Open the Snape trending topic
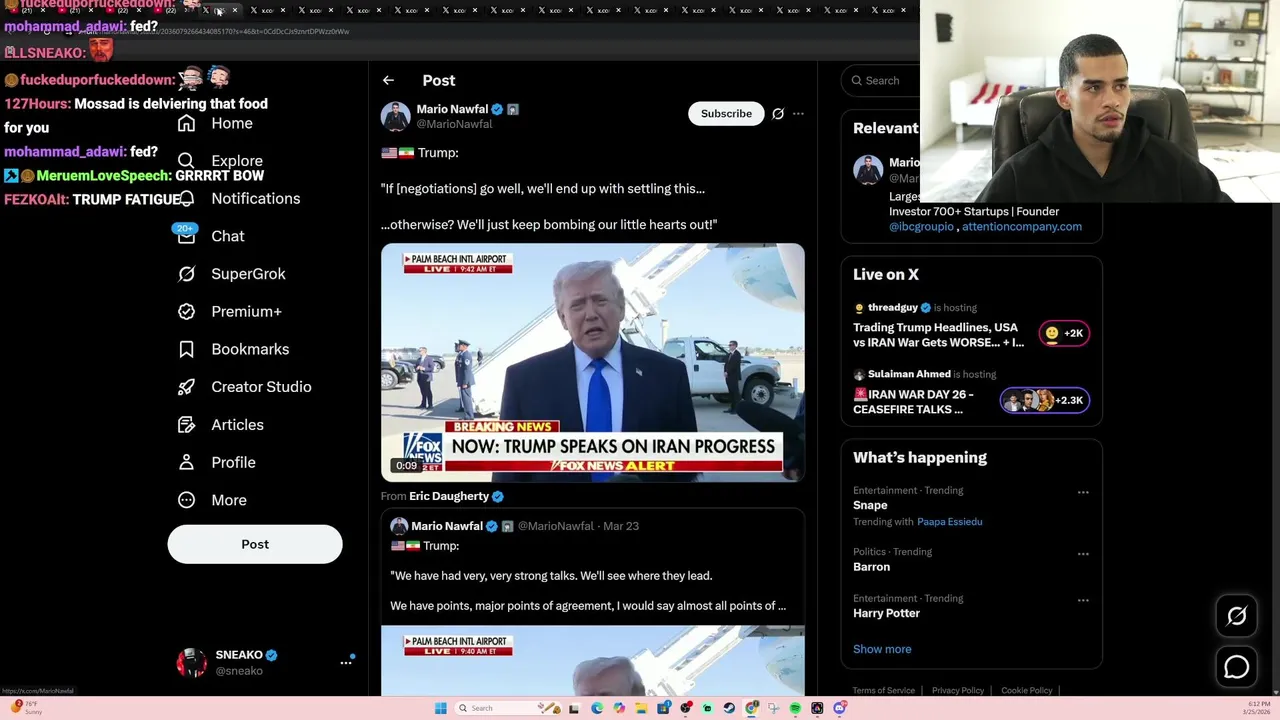Viewport: 1280px width, 720px height. tap(870, 505)
